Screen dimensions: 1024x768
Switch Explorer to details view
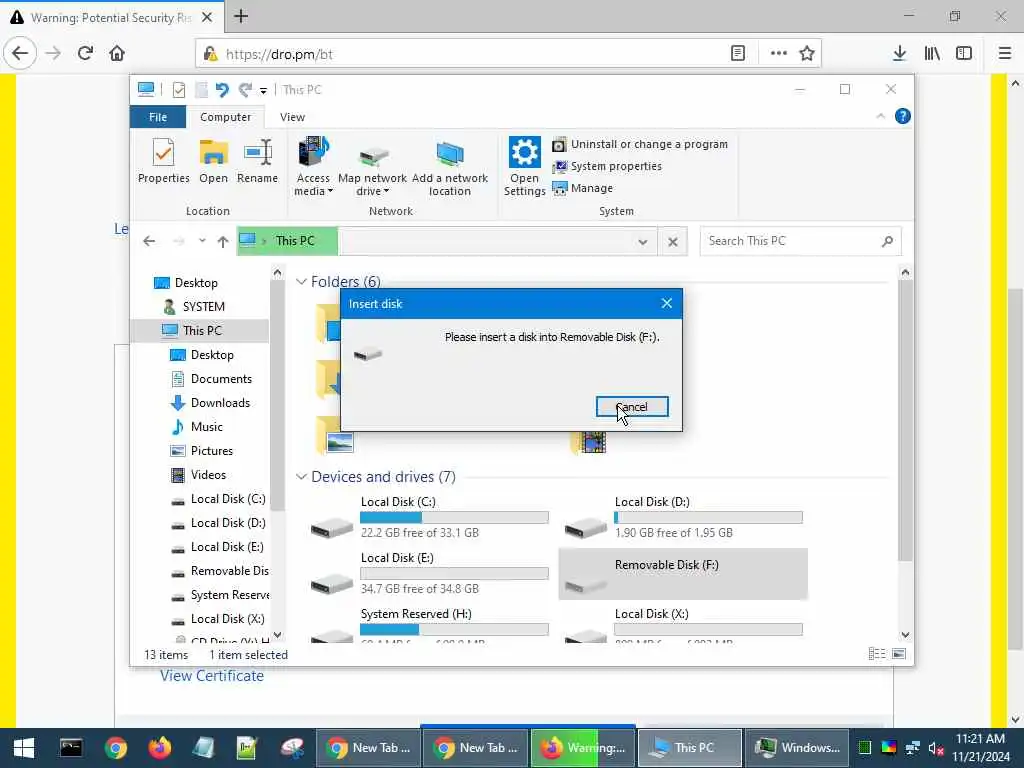877,654
